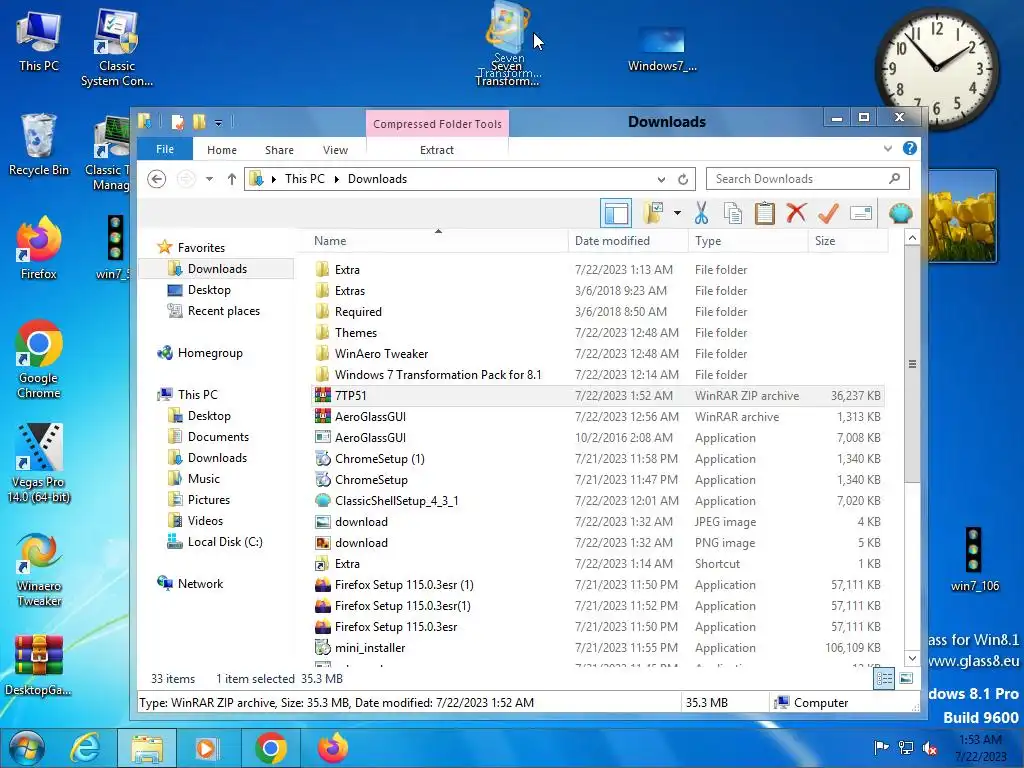This screenshot has height=768, width=1024.
Task: Click the Action Center flag tray icon
Action: click(881, 748)
